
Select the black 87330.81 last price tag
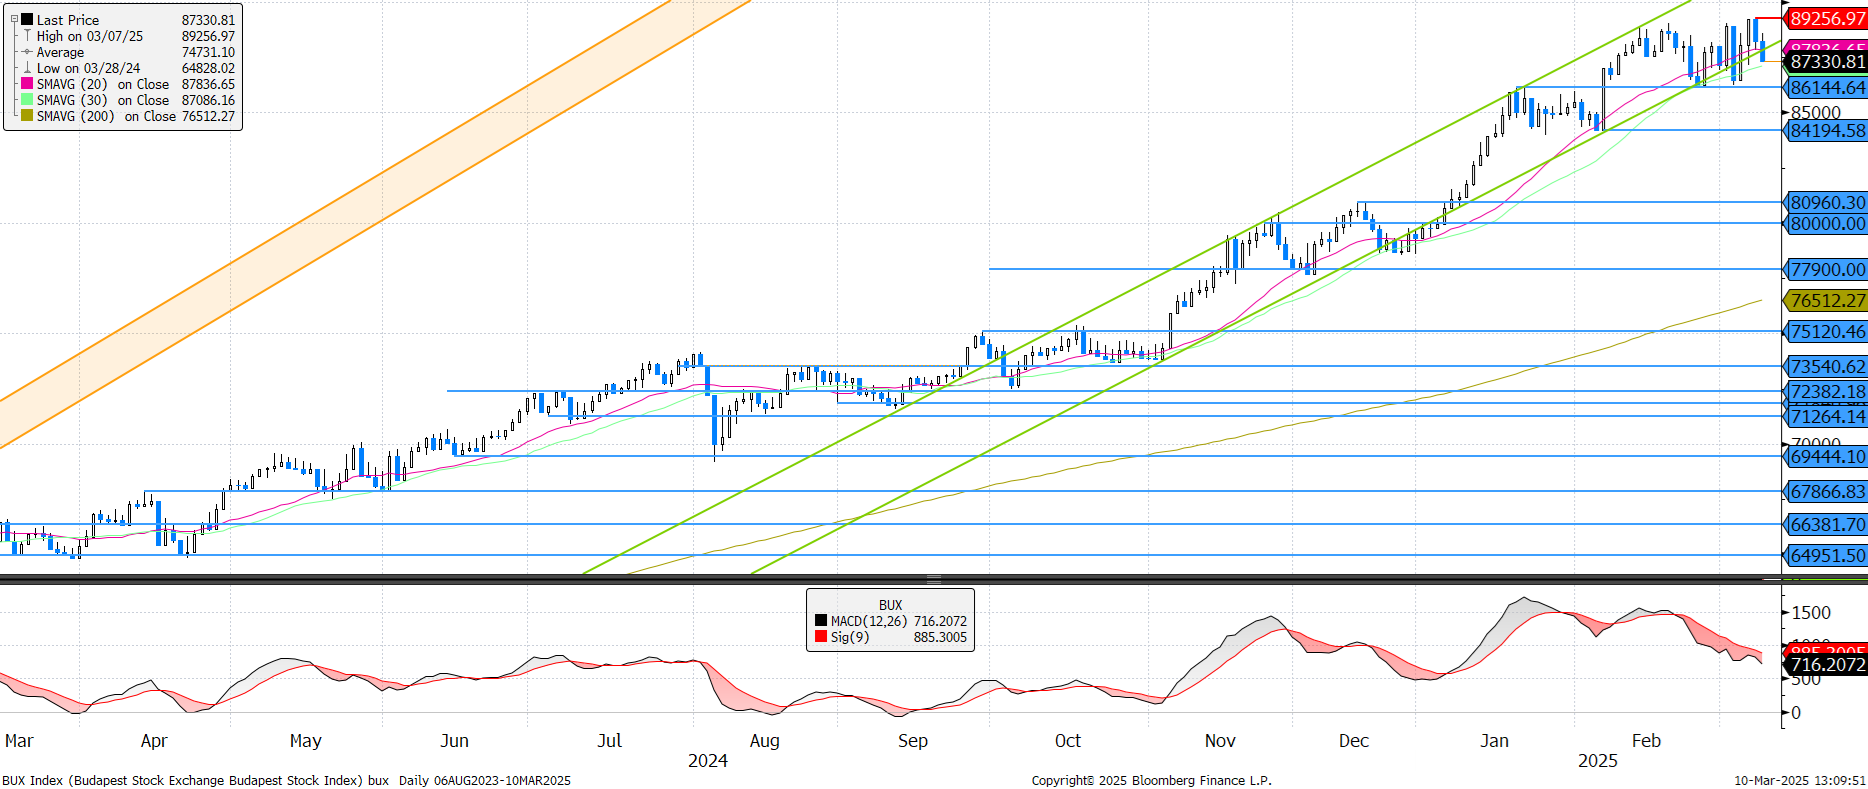tap(1826, 62)
